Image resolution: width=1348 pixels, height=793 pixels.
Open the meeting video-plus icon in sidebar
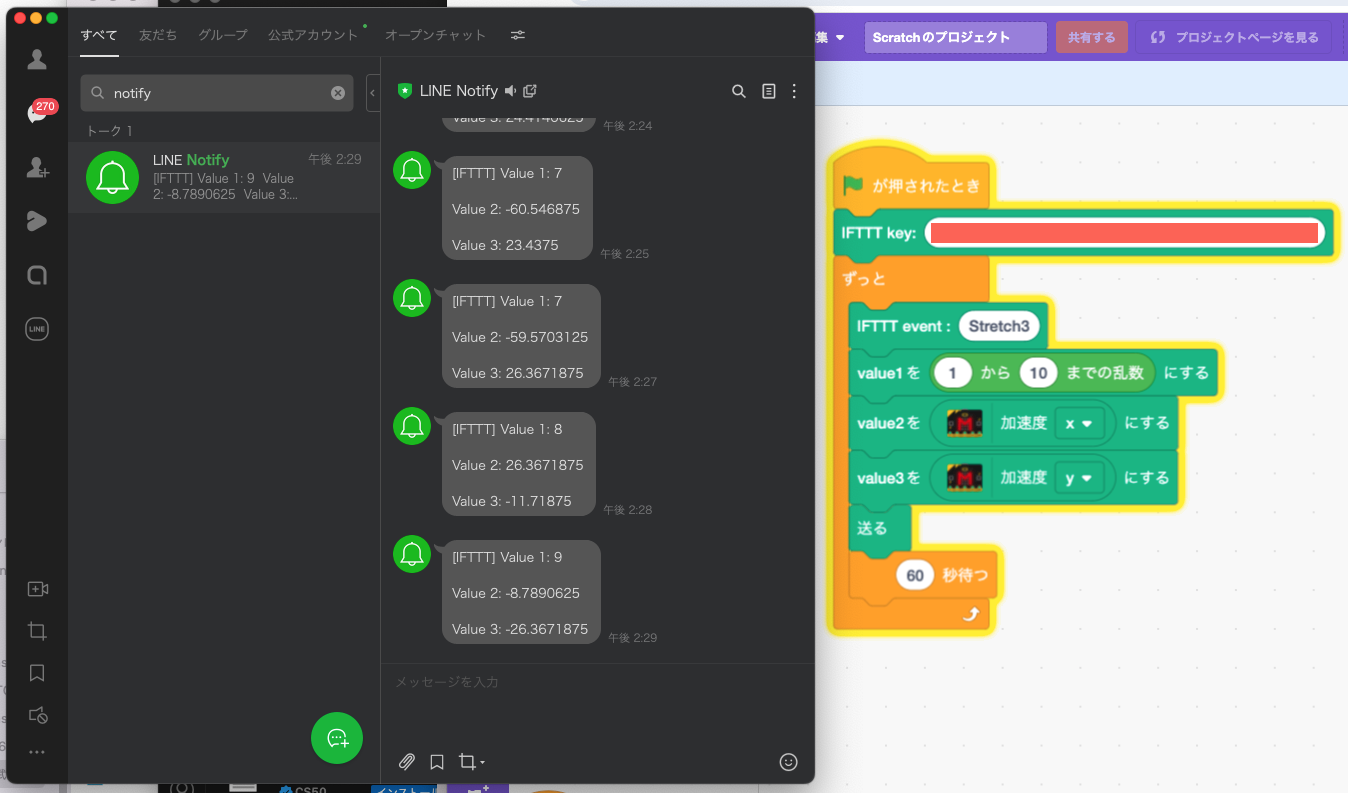[37, 589]
